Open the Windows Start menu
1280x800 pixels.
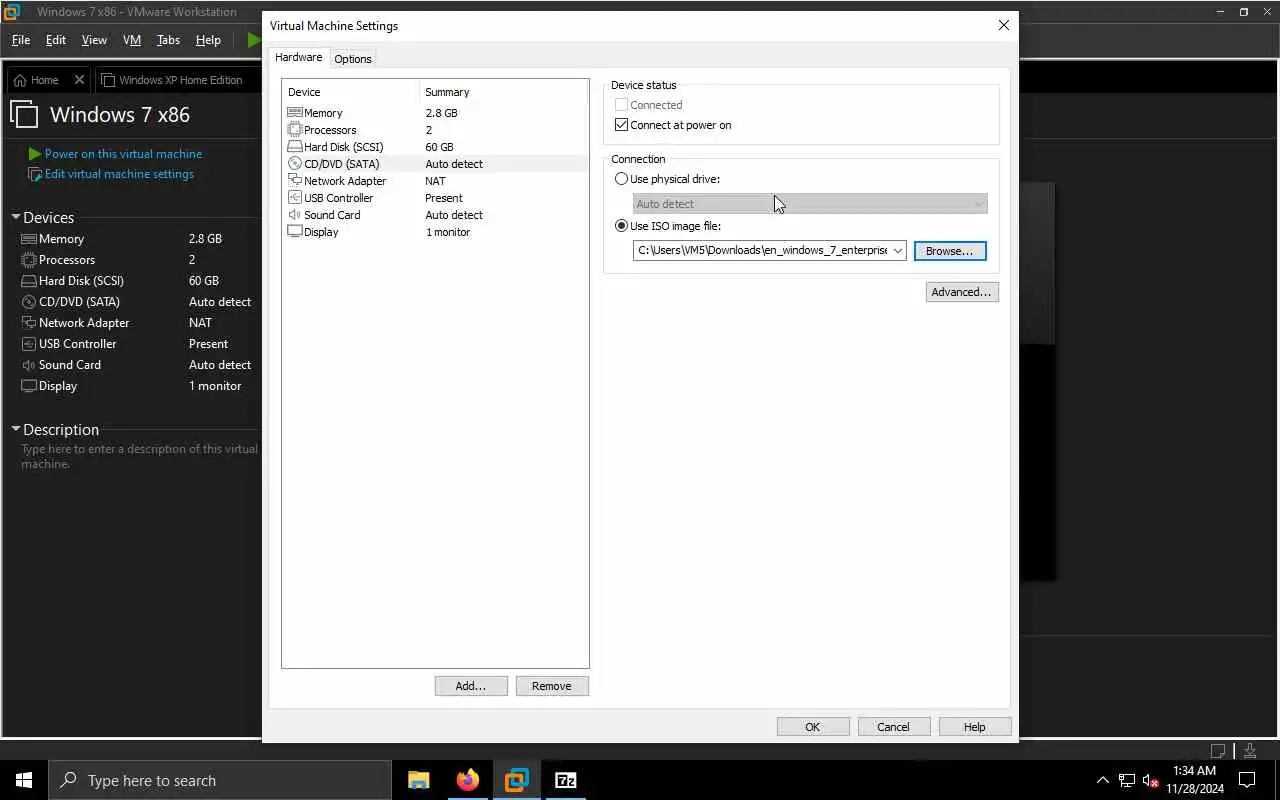tap(24, 780)
